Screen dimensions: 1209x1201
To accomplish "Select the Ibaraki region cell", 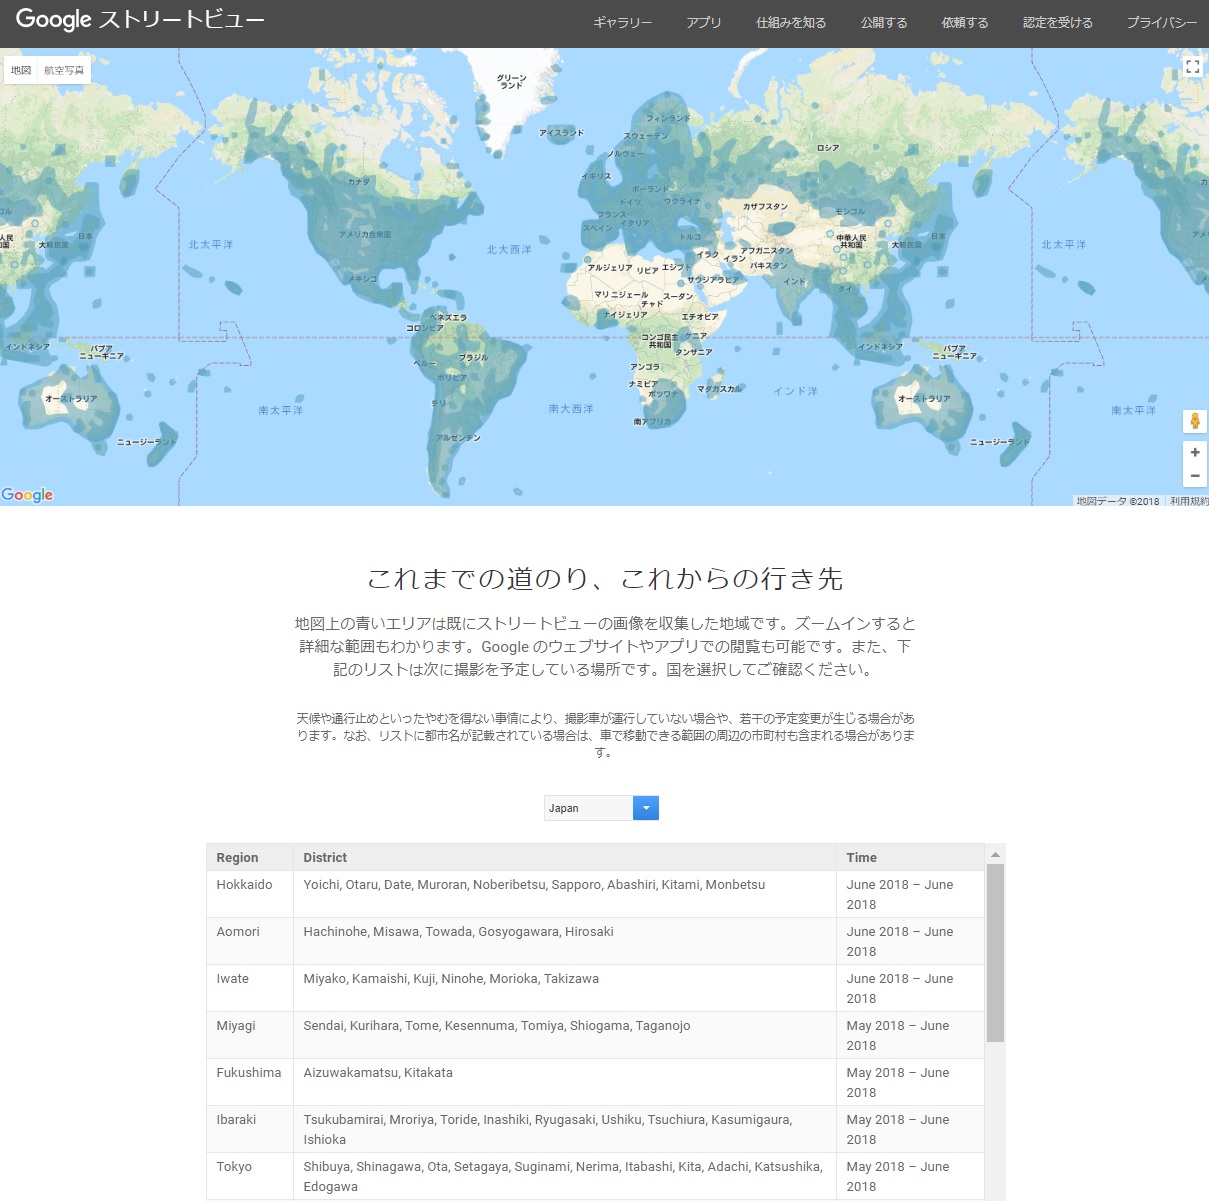I will [250, 1129].
